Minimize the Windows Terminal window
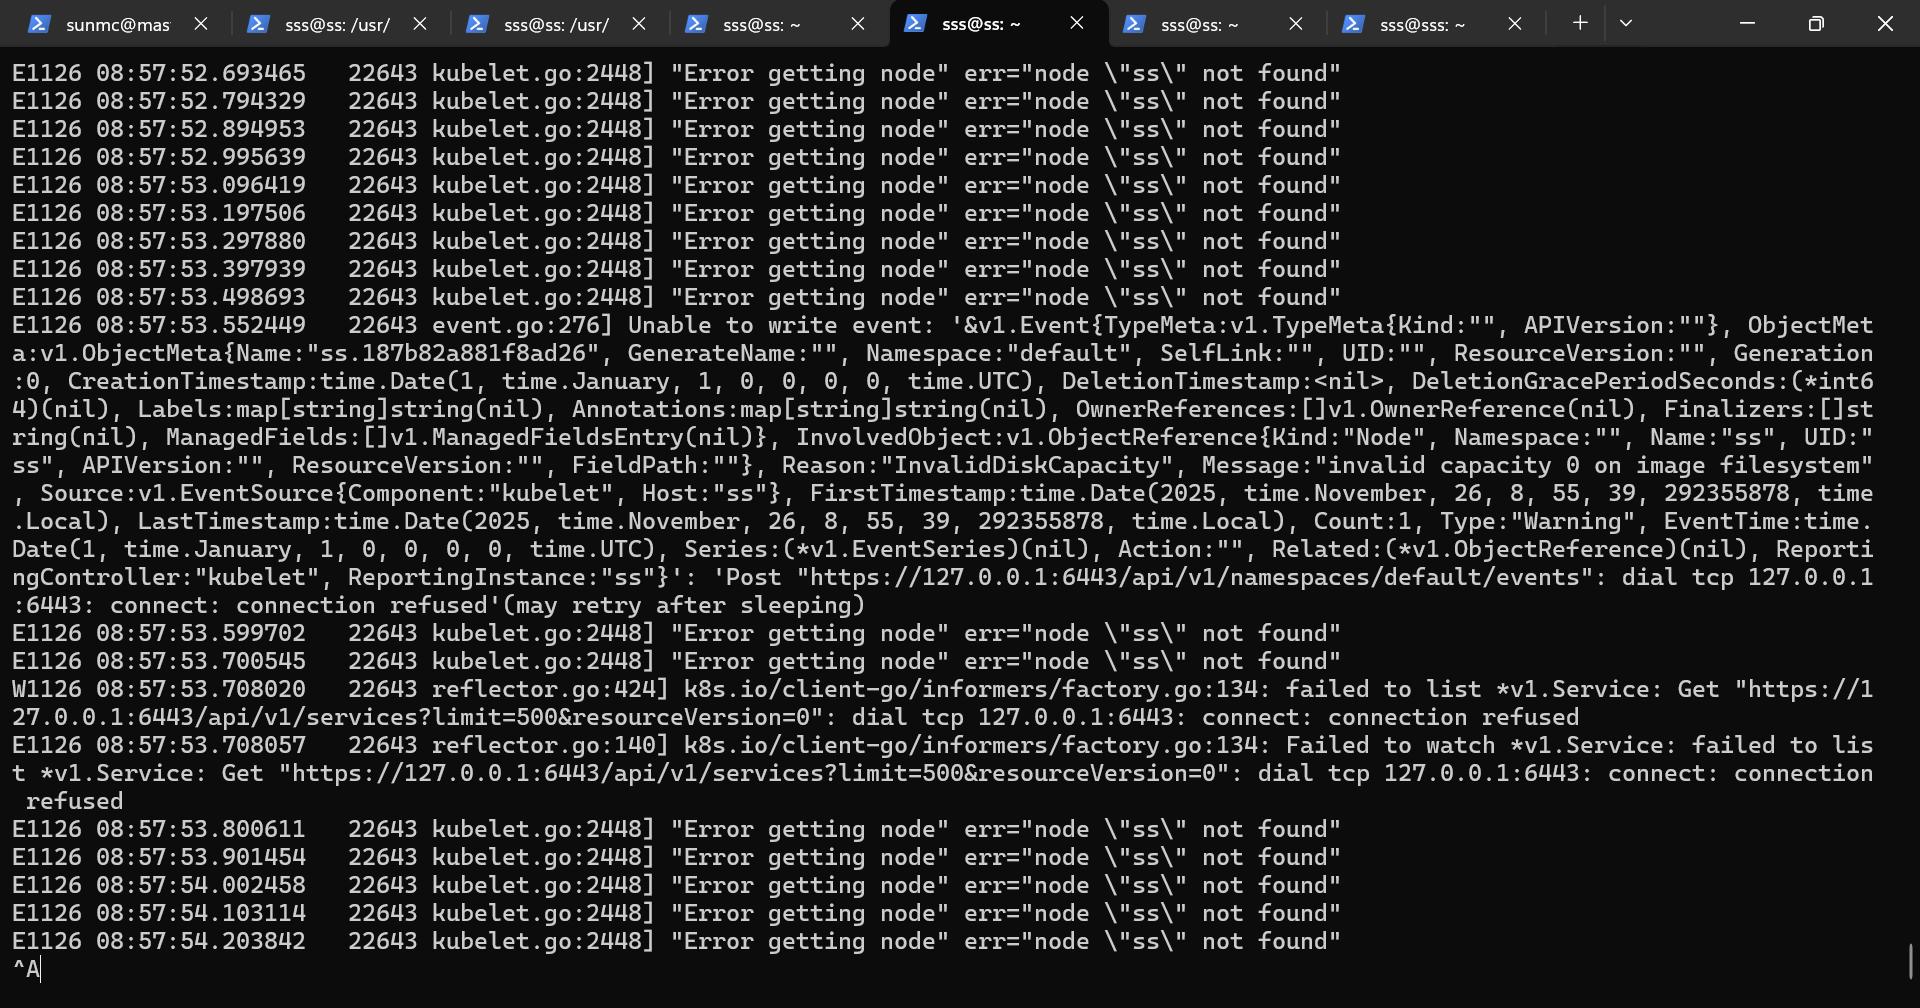Screen dimensions: 1920x1008 pyautogui.click(x=1747, y=23)
